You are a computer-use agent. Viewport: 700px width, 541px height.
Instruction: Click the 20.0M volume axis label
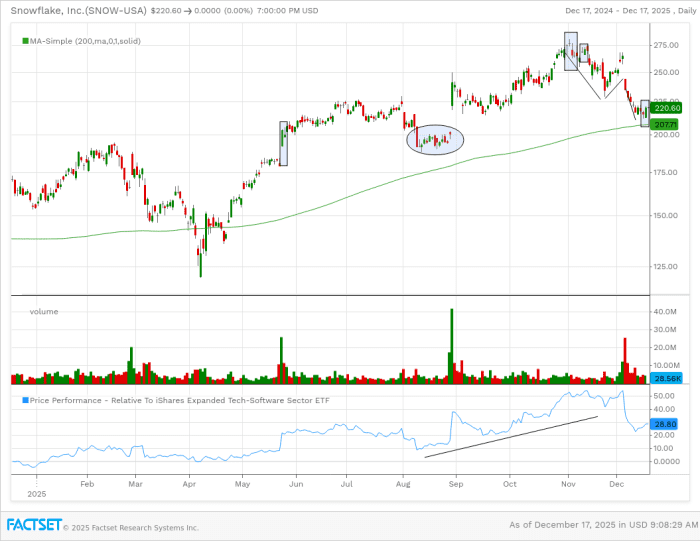665,347
